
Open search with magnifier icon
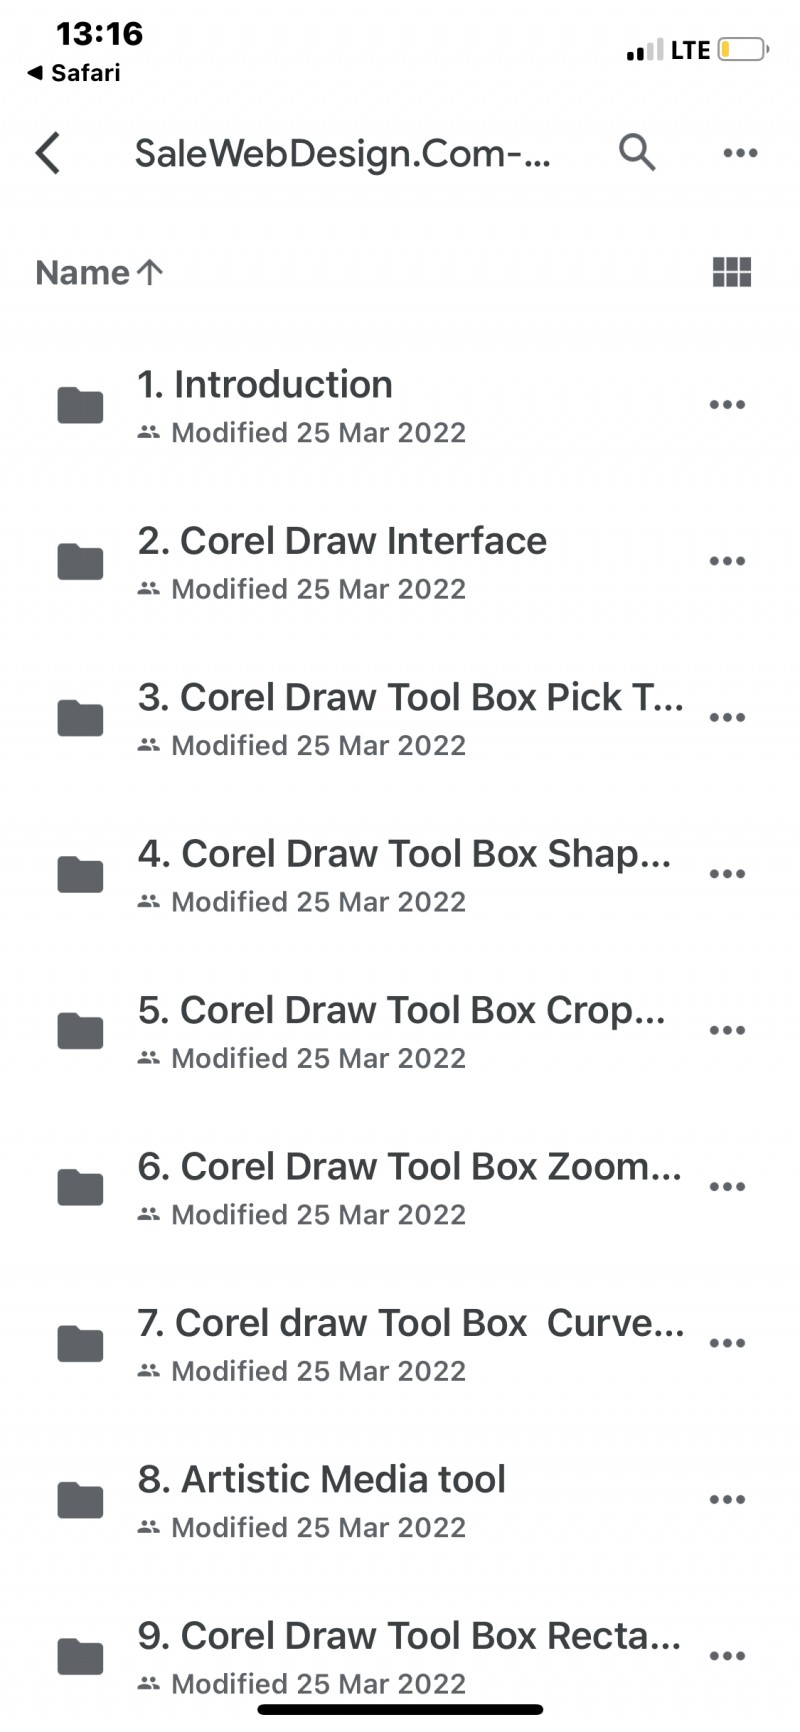[x=637, y=153]
